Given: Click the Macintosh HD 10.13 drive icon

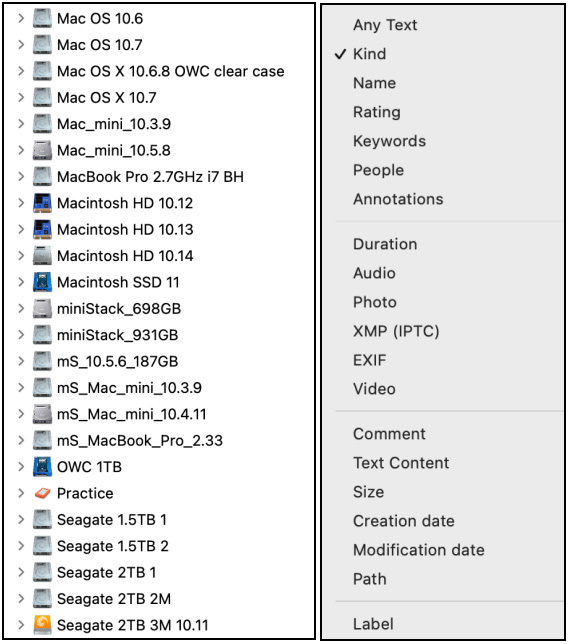Looking at the screenshot, I should point(42,230).
